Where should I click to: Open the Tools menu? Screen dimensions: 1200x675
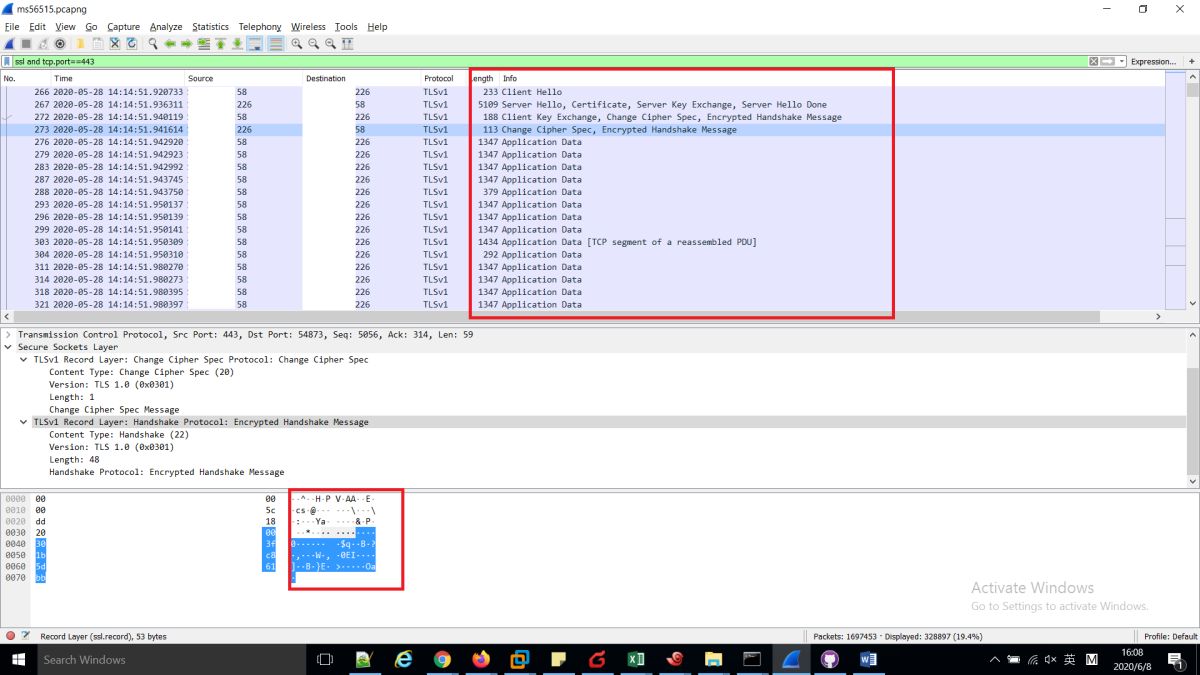(346, 27)
